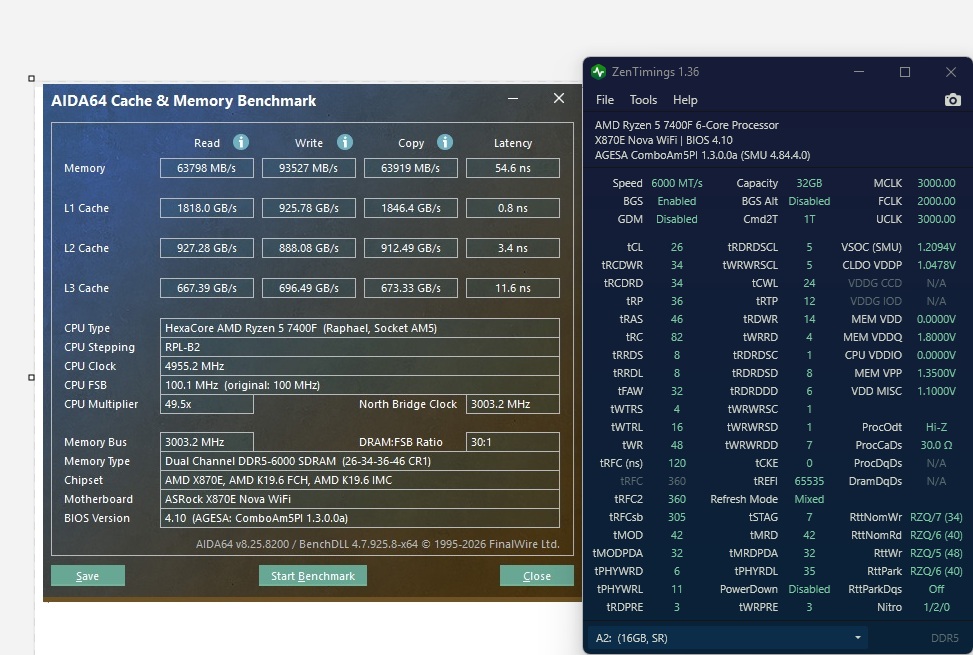Click the tRFC (ns) value 120
Image resolution: width=973 pixels, height=655 pixels.
pos(676,463)
